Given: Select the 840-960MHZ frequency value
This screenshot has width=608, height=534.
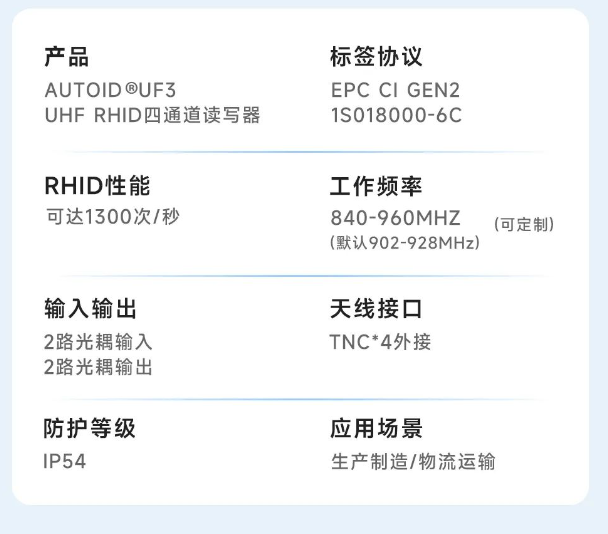Looking at the screenshot, I should 395,218.
